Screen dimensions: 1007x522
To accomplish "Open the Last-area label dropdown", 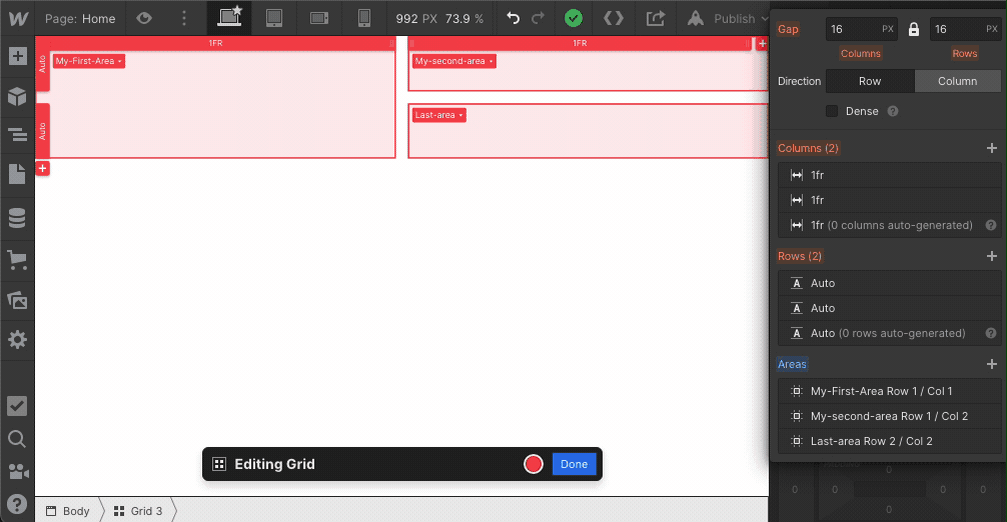I will (x=439, y=115).
